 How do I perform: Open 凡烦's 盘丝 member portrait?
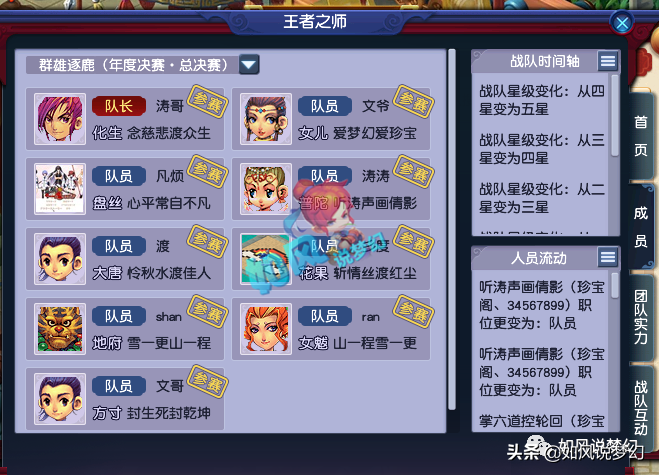[60, 189]
